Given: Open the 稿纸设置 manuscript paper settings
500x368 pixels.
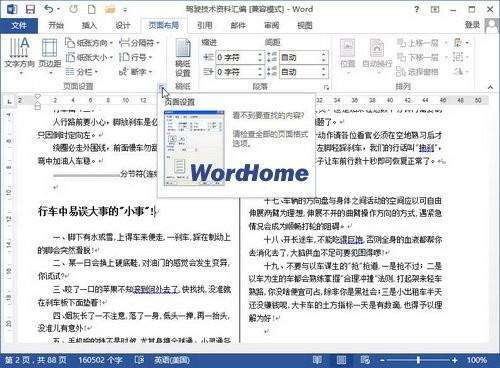Looking at the screenshot, I should tap(183, 57).
